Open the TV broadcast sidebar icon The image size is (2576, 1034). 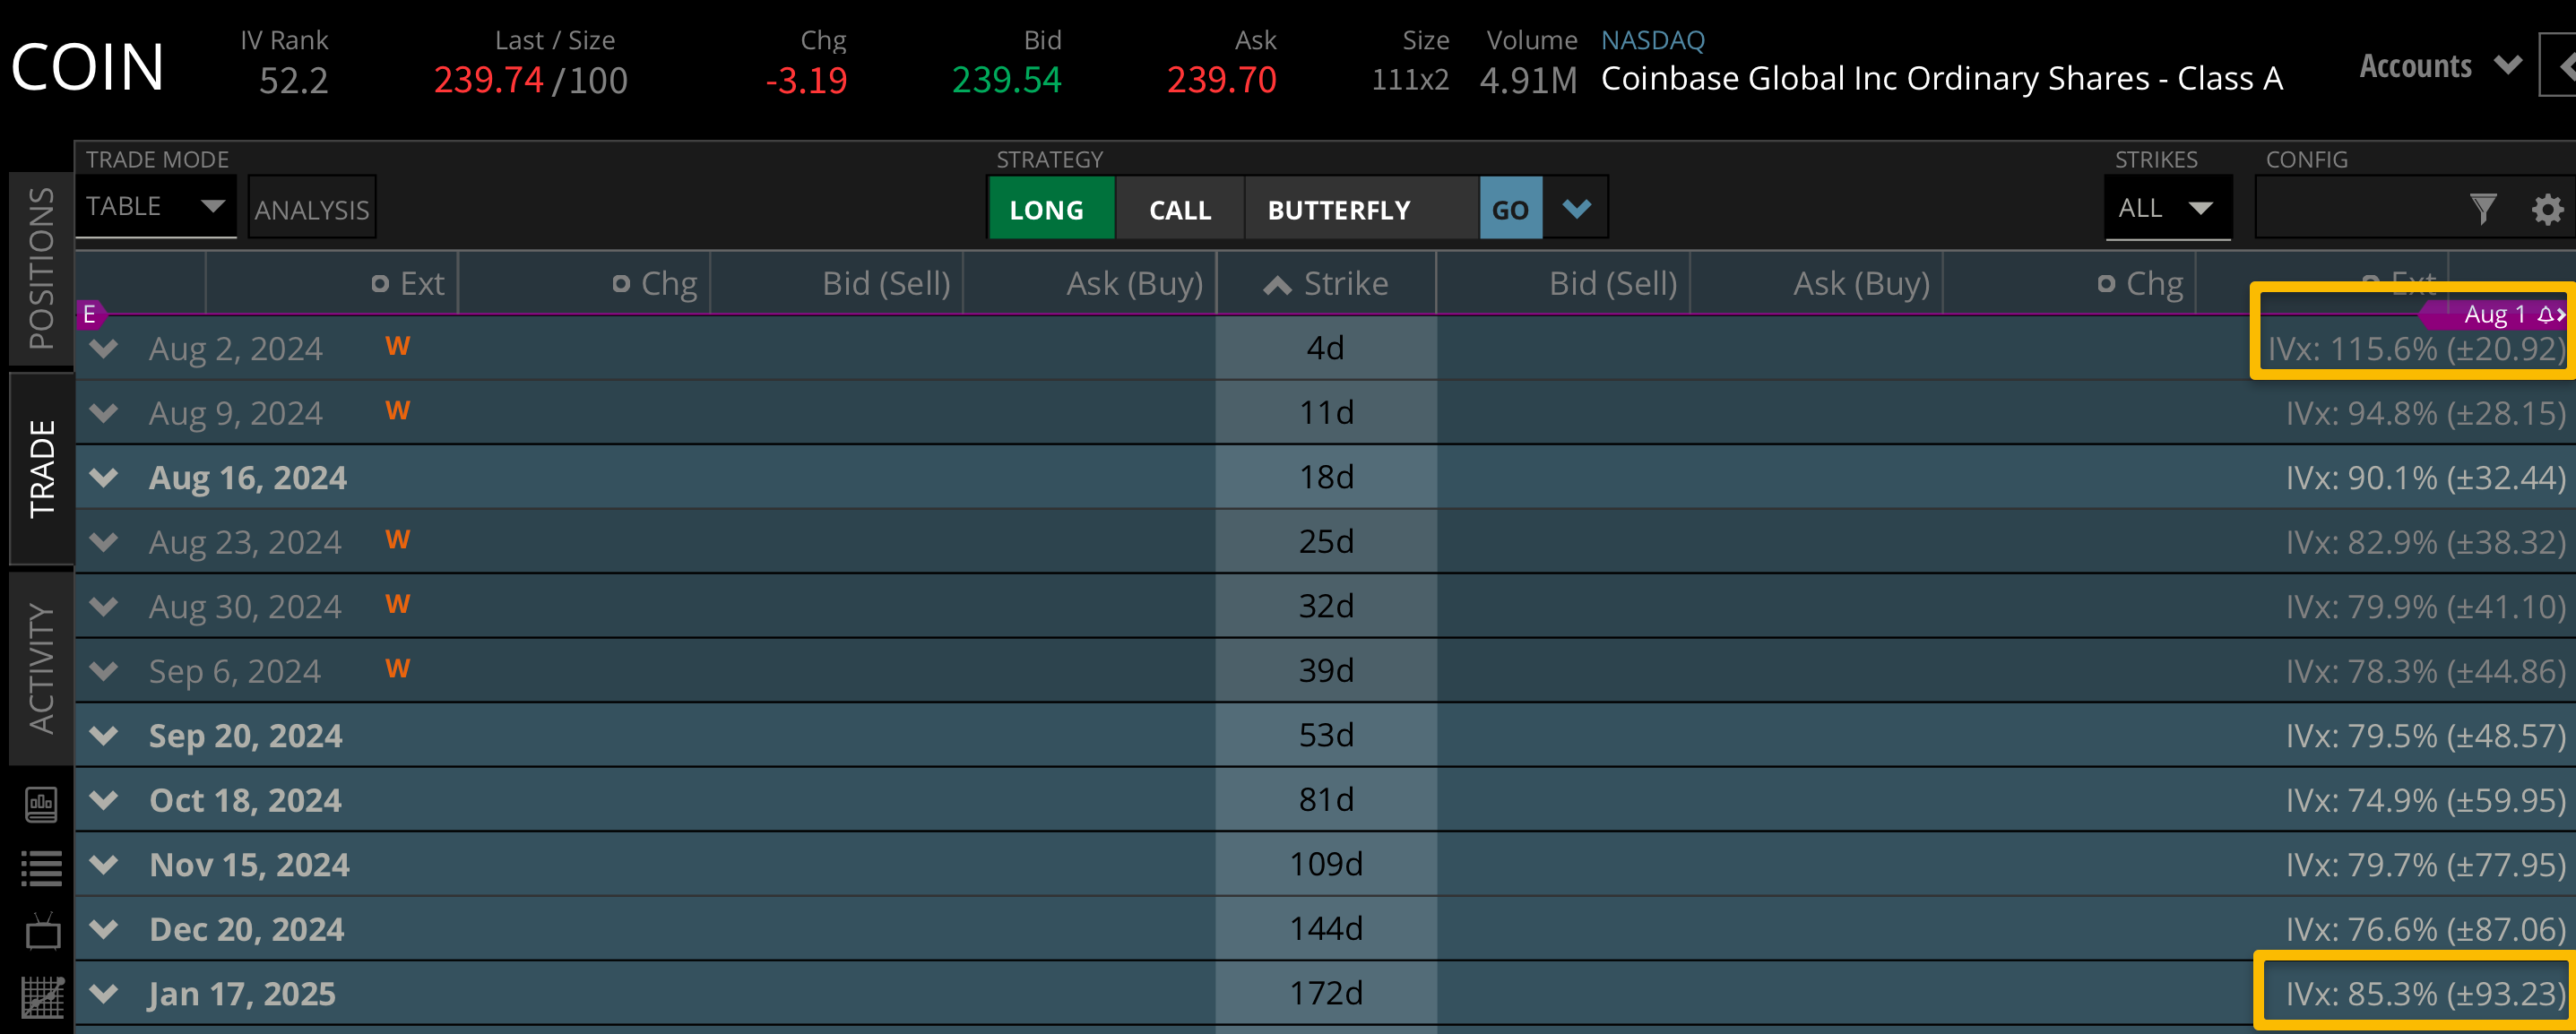42,931
